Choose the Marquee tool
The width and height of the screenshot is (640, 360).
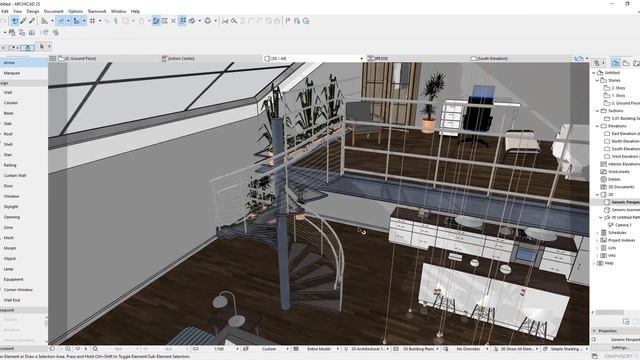coord(12,73)
